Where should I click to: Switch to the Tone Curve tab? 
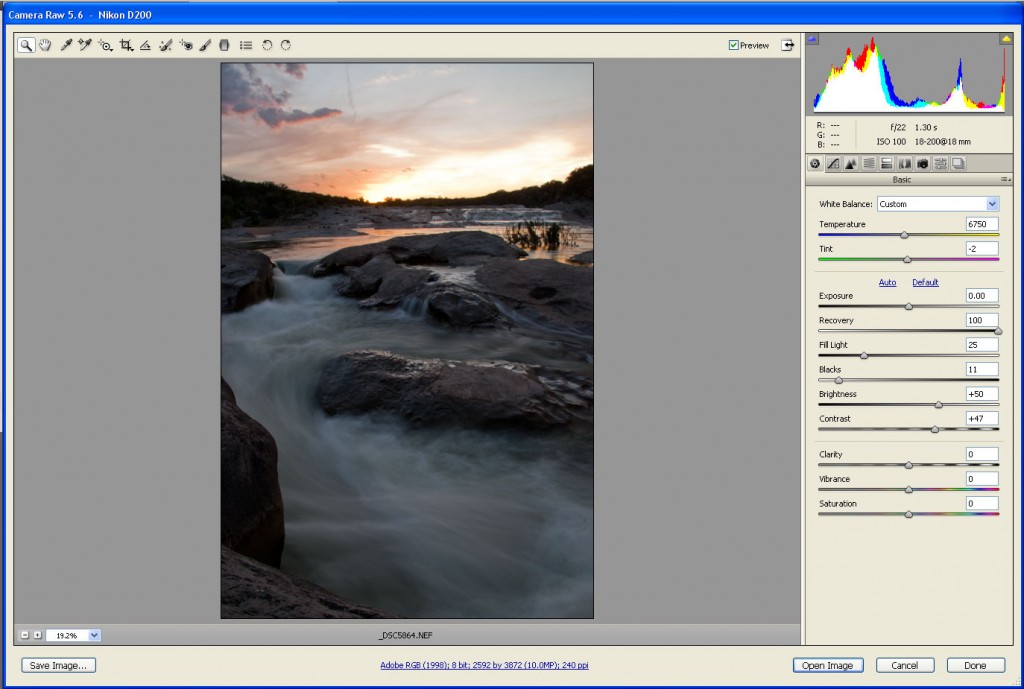[x=833, y=164]
